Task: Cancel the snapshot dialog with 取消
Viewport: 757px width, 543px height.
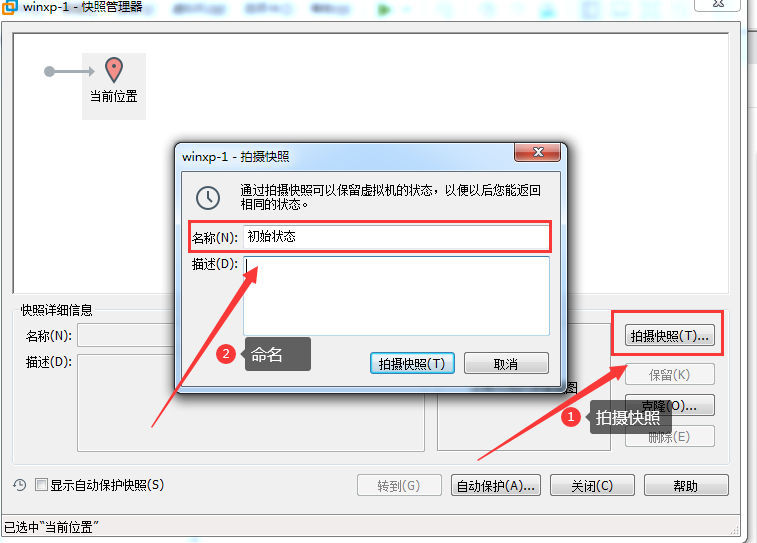Action: 506,363
